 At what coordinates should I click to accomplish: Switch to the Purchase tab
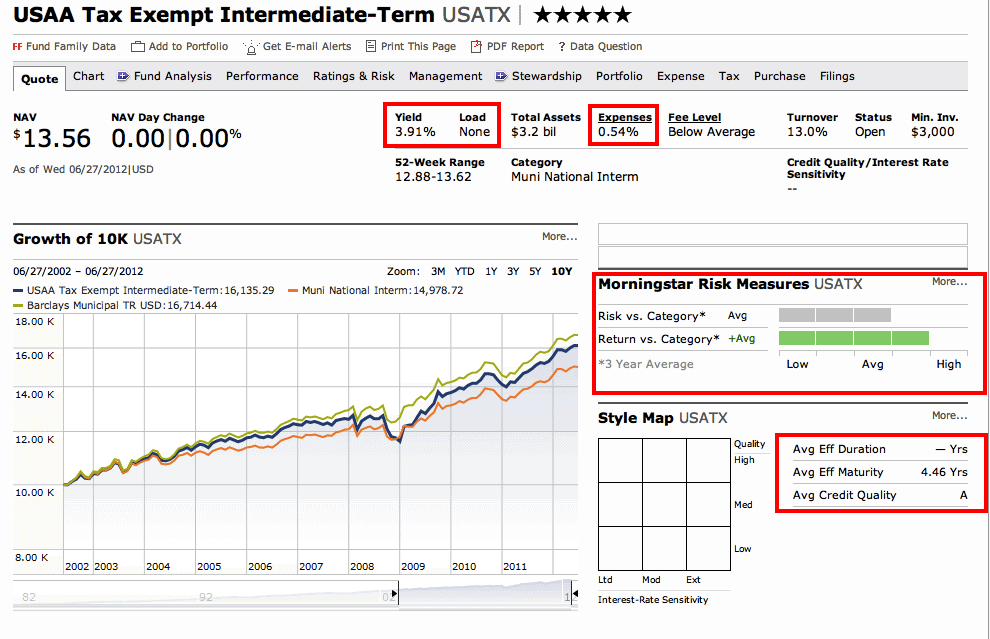(x=779, y=76)
